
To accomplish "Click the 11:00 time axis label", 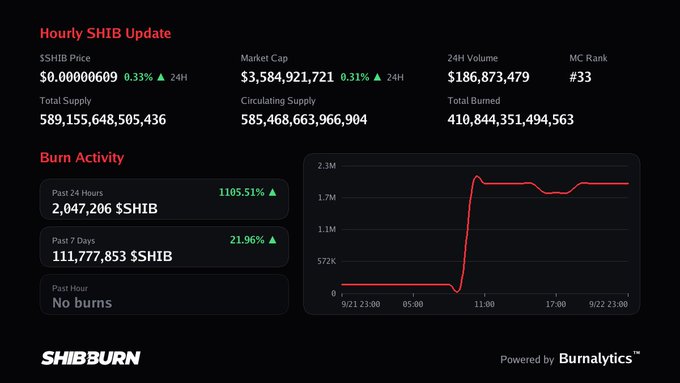I will tap(484, 304).
